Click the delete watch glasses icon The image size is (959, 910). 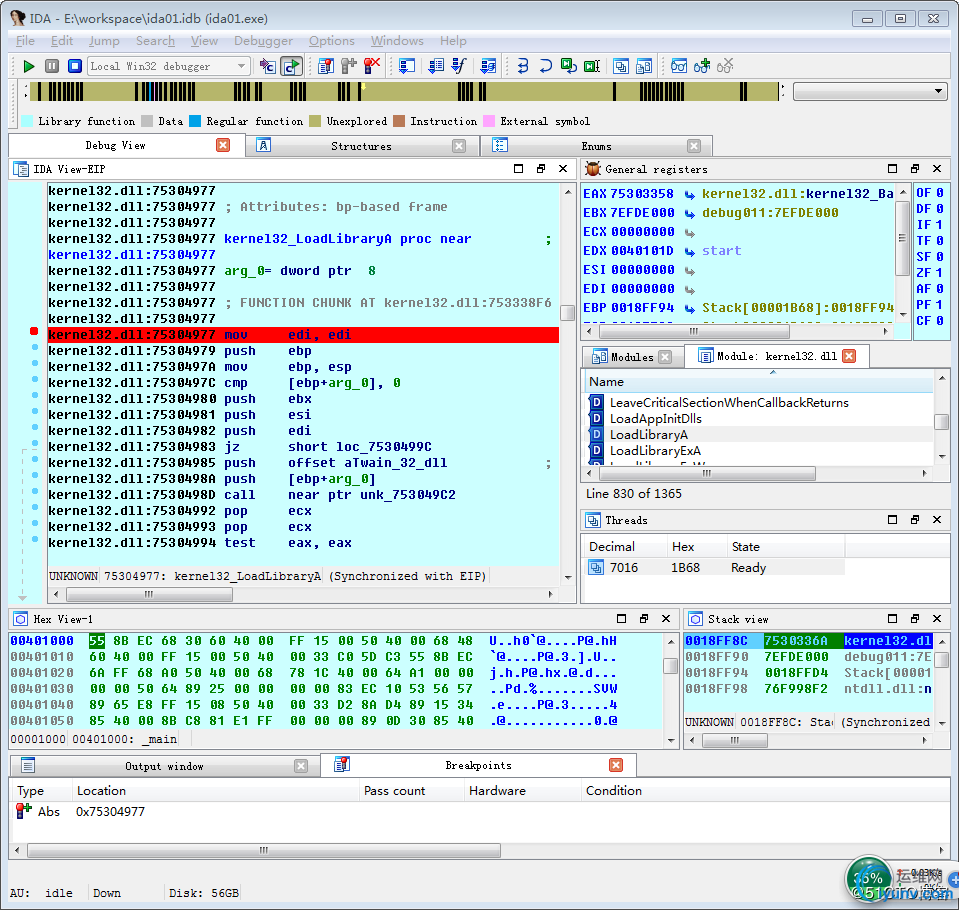click(x=725, y=66)
